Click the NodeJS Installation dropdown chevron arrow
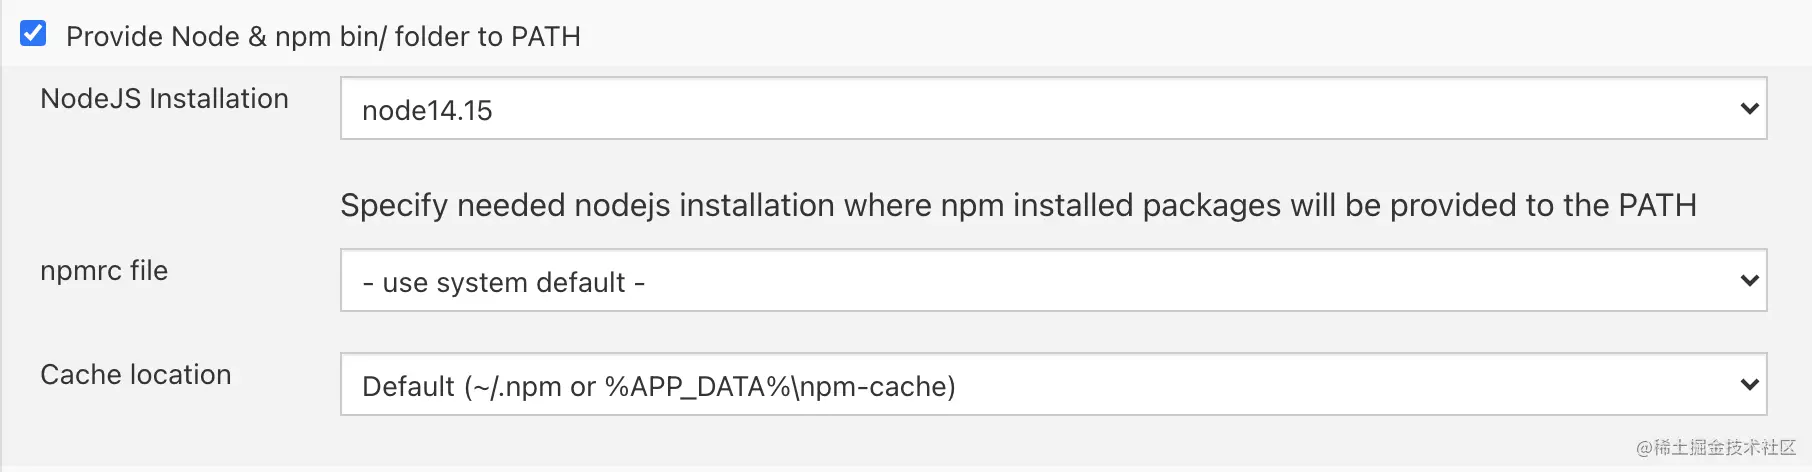Screen dimensions: 1812x472 coord(1749,109)
